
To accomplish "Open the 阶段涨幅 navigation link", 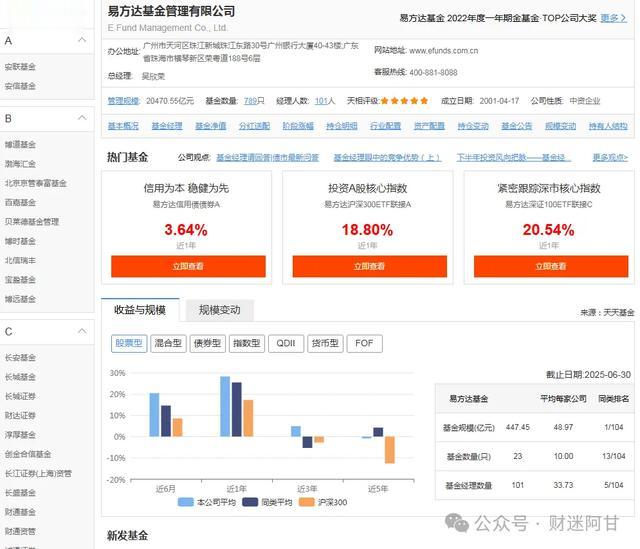I will (298, 126).
